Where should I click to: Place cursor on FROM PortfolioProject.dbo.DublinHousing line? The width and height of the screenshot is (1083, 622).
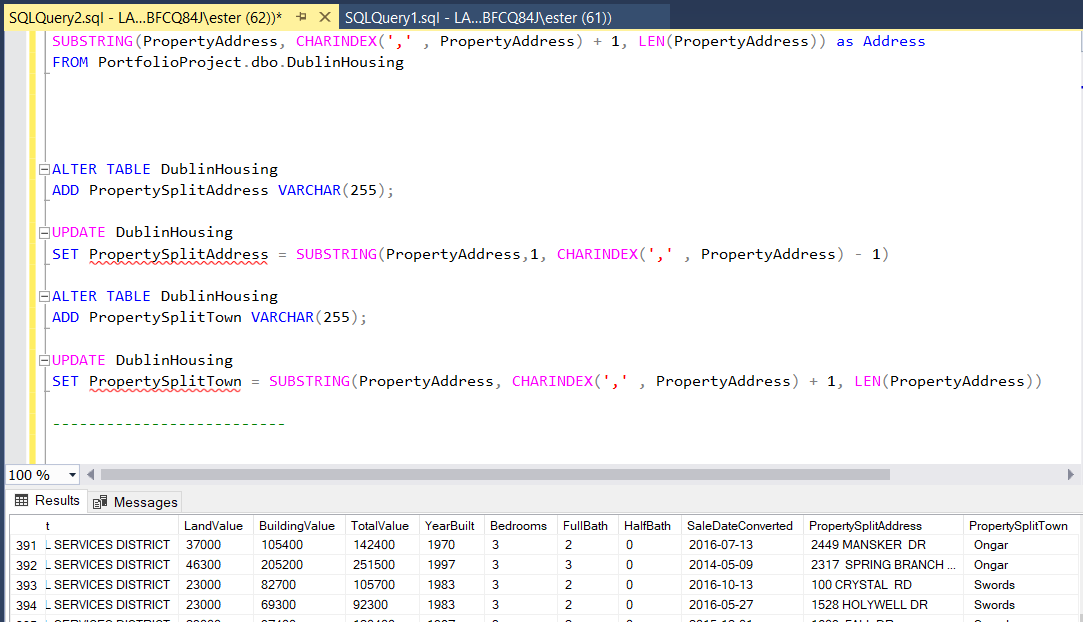coord(228,62)
